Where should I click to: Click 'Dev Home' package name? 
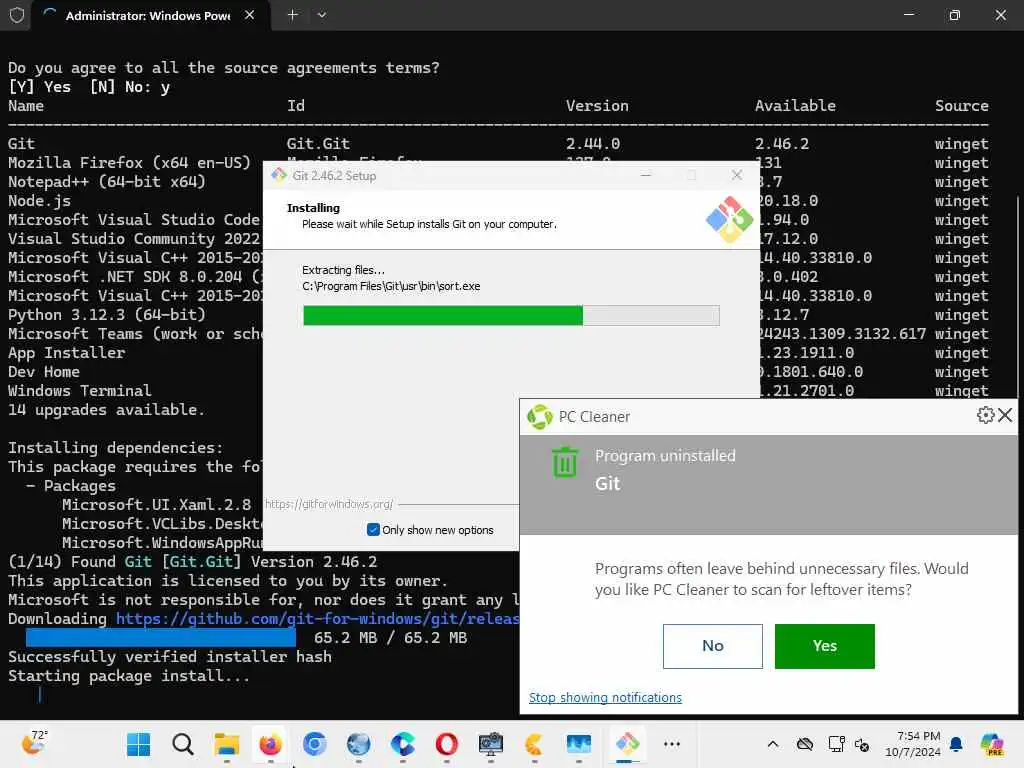(44, 372)
